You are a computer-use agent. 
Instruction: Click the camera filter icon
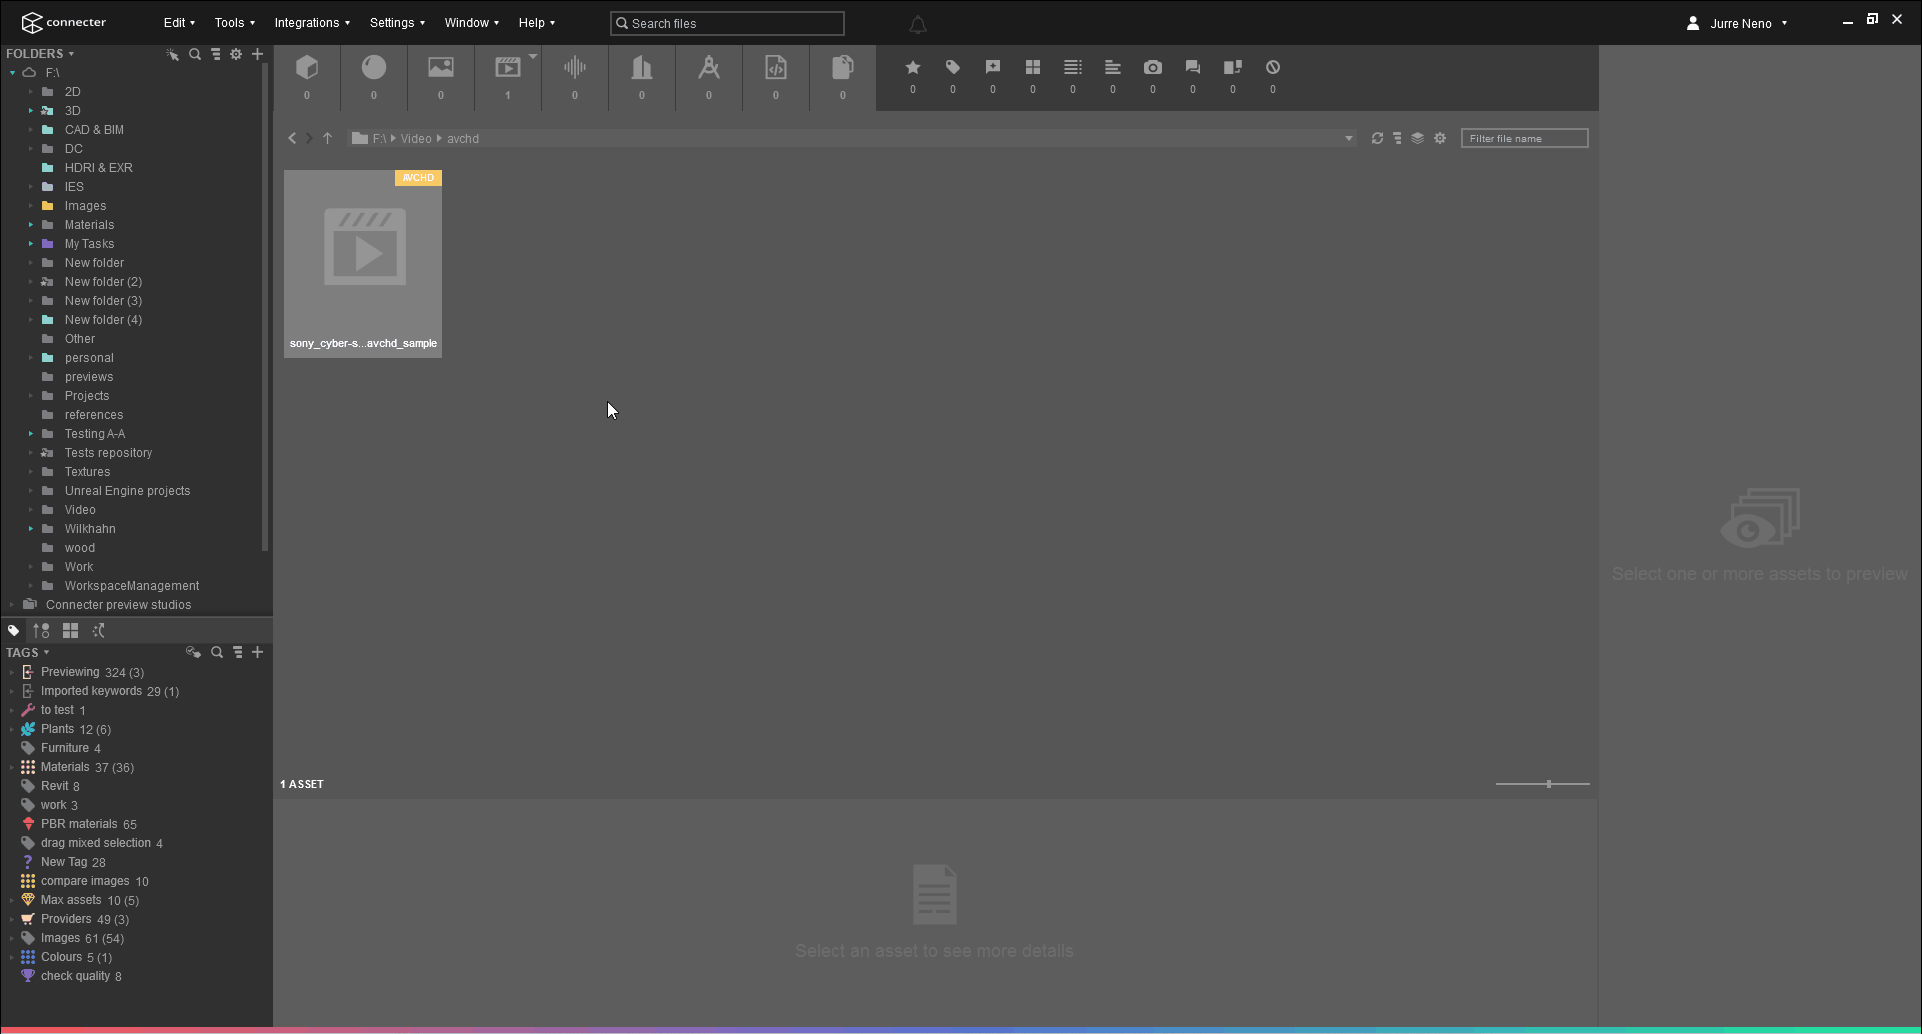(x=1153, y=67)
